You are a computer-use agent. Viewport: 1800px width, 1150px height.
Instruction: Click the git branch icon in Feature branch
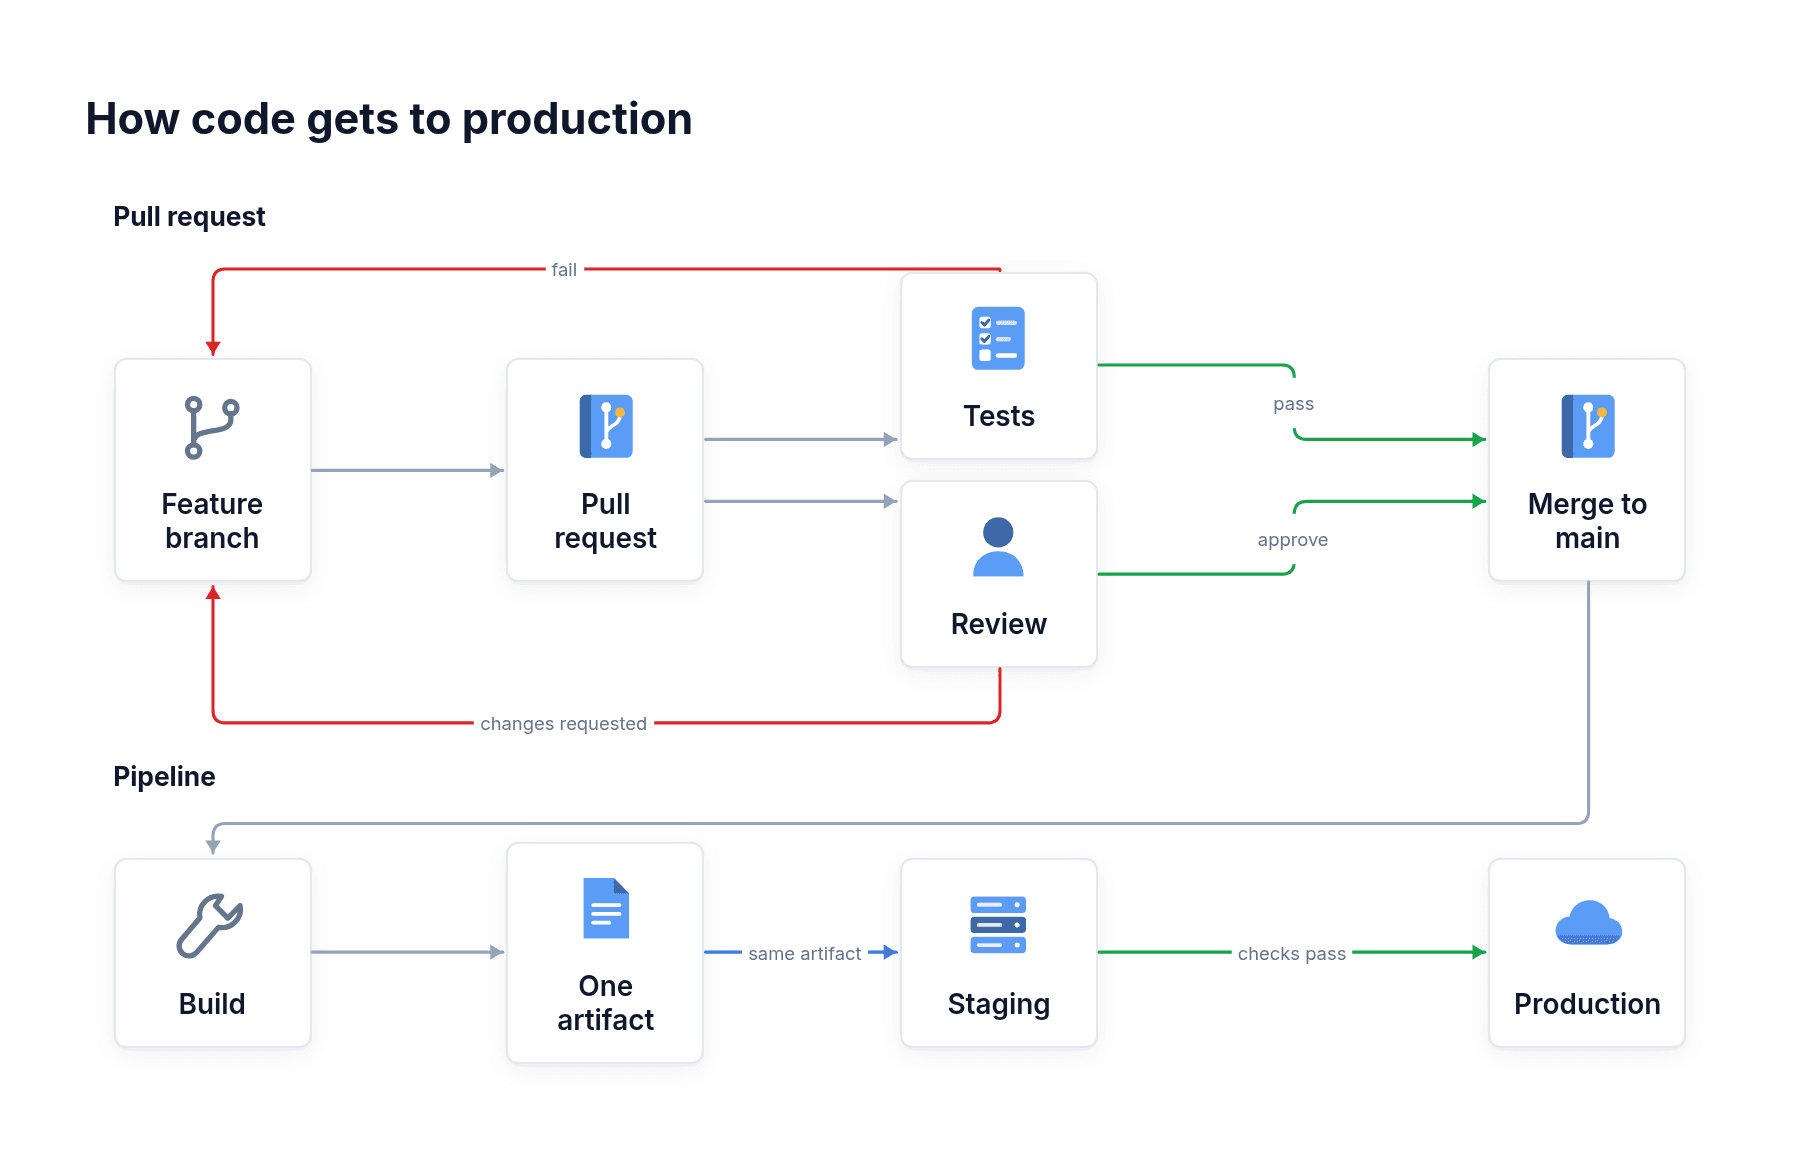(212, 427)
